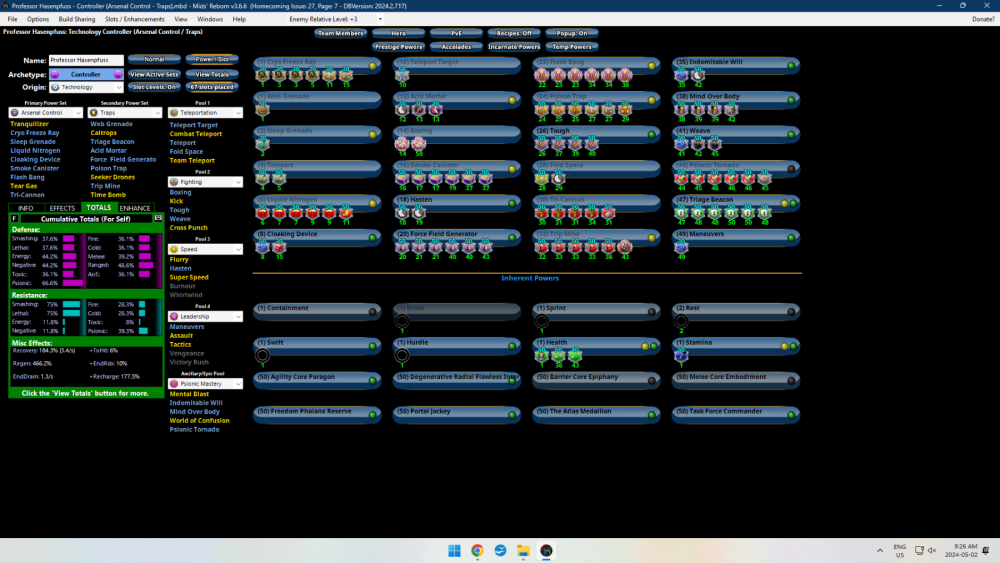The height and width of the screenshot is (563, 1000).
Task: Click first enhancement slot under Health
Action: [541, 356]
